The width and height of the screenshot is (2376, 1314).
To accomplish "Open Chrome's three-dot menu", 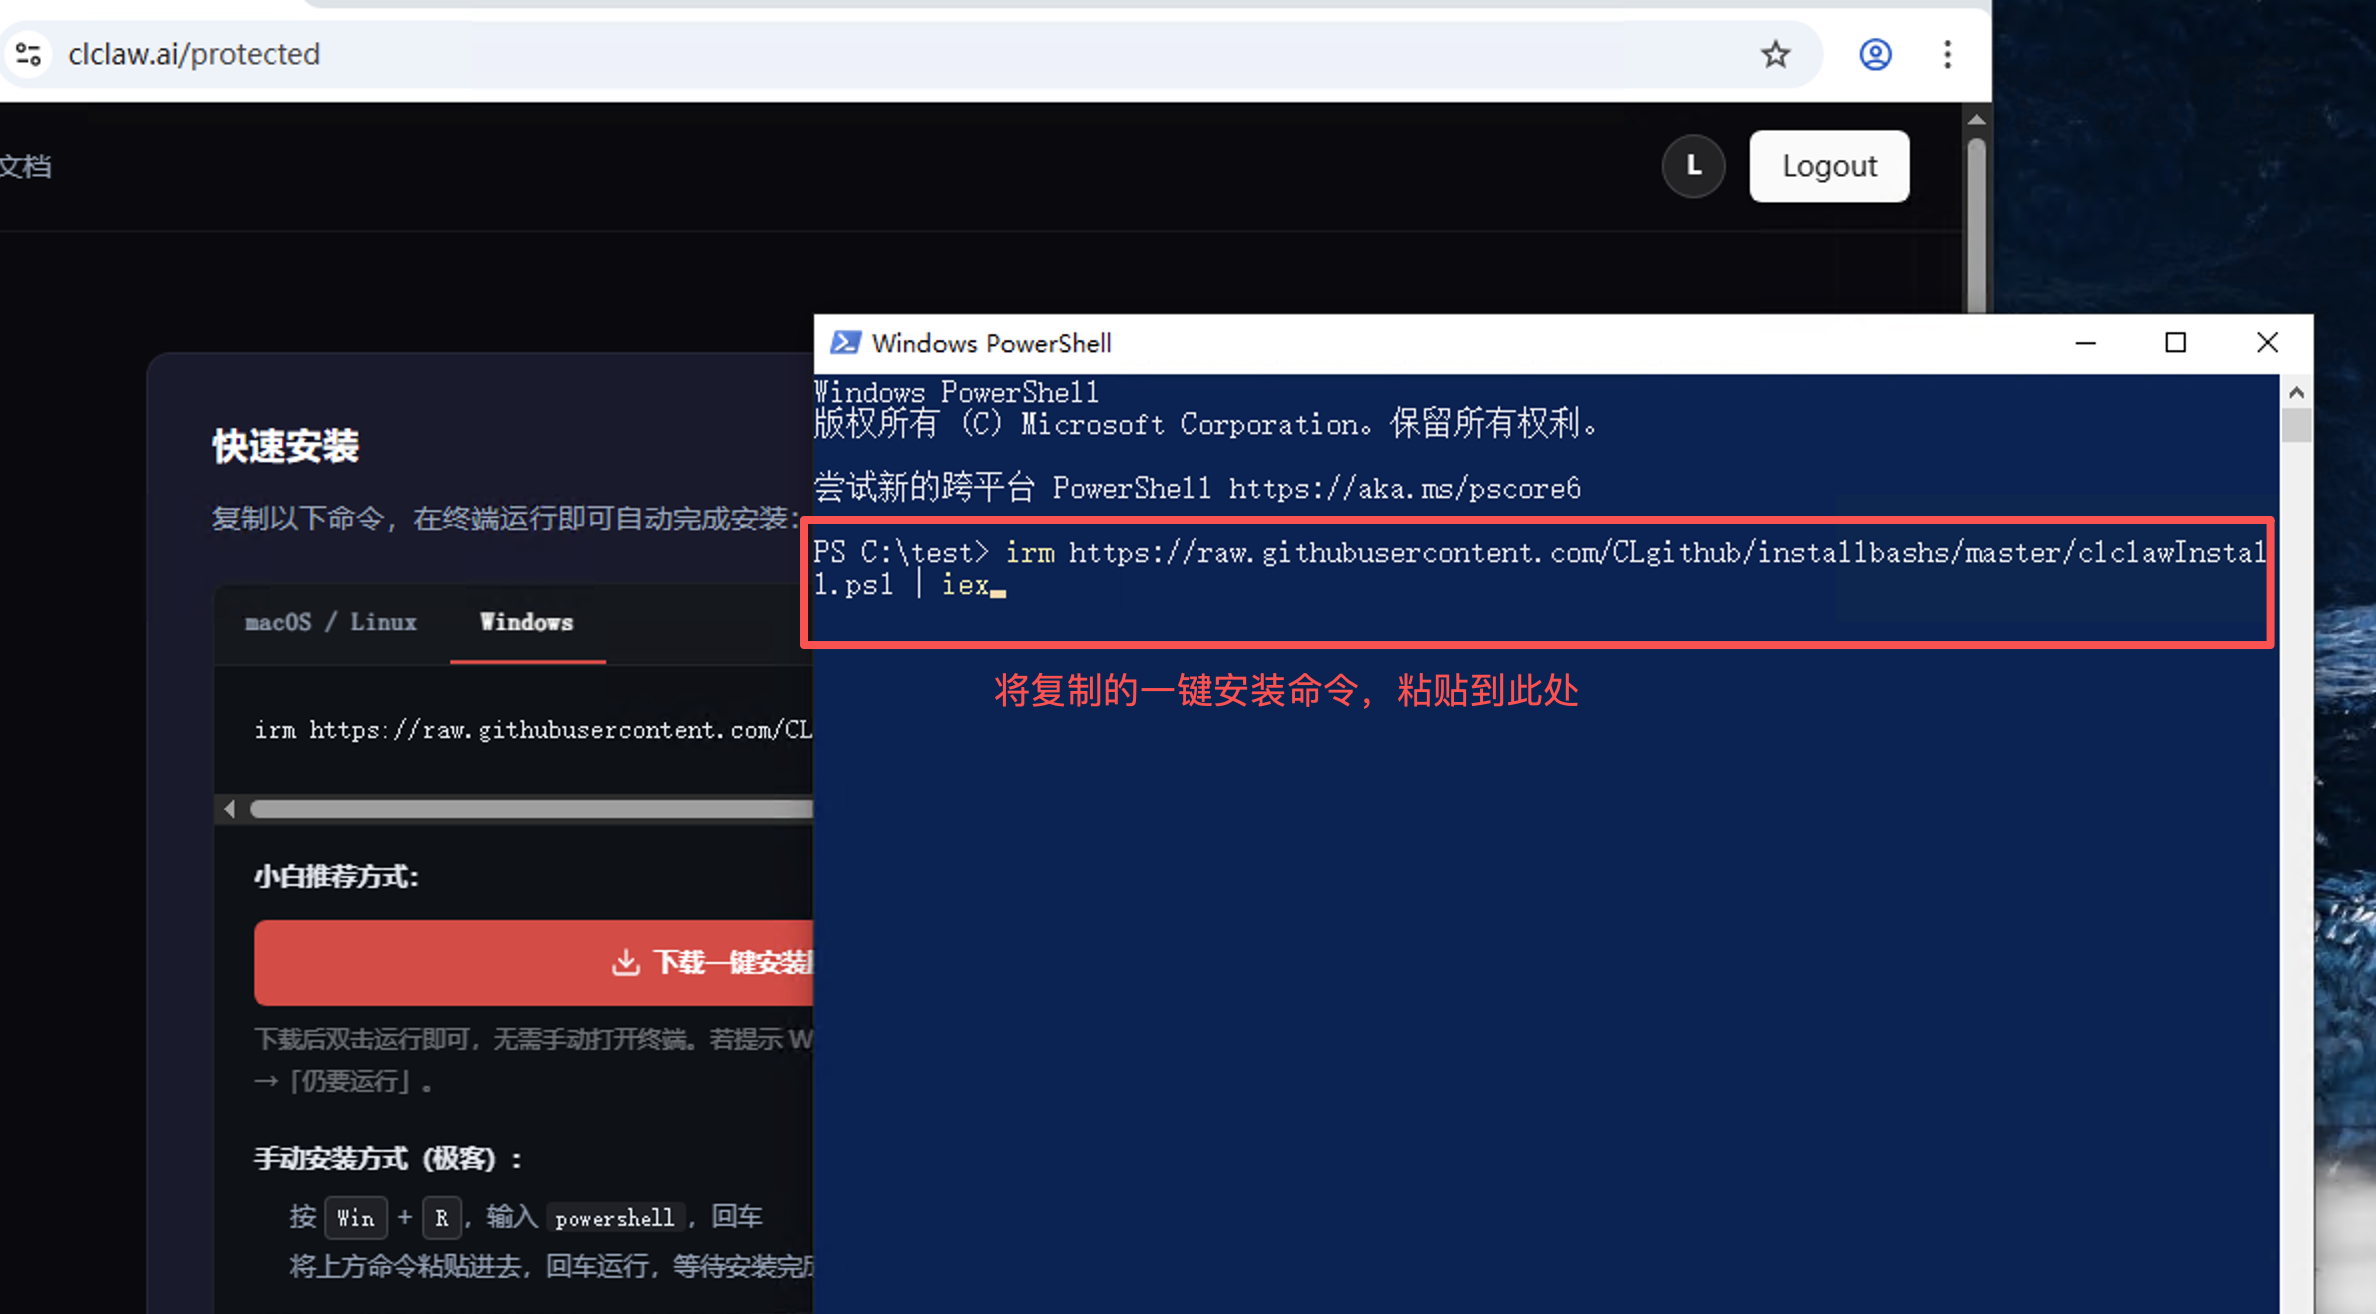I will coord(1947,54).
